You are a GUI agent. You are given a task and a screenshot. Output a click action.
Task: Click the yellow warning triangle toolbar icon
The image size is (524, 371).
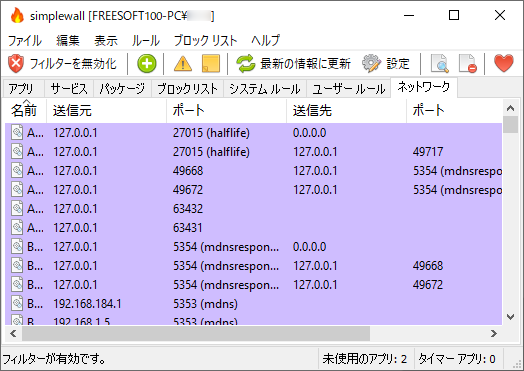(x=183, y=64)
